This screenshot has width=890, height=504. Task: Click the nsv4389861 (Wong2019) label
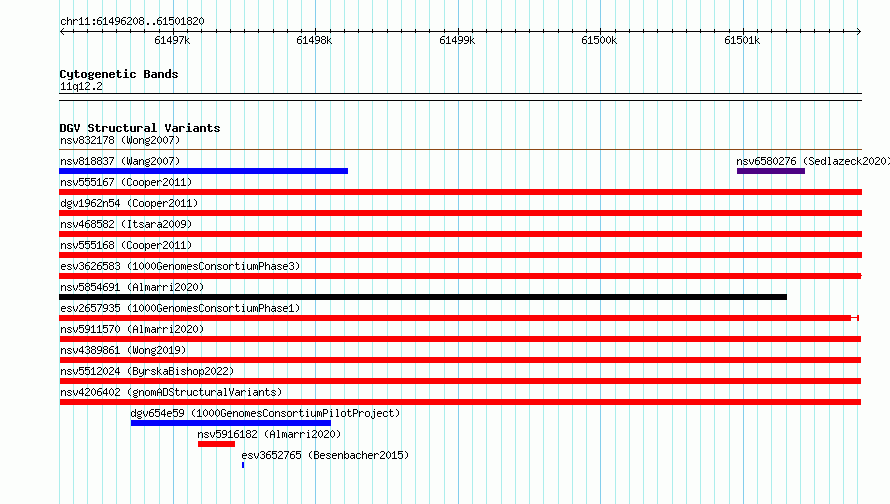[x=123, y=350]
